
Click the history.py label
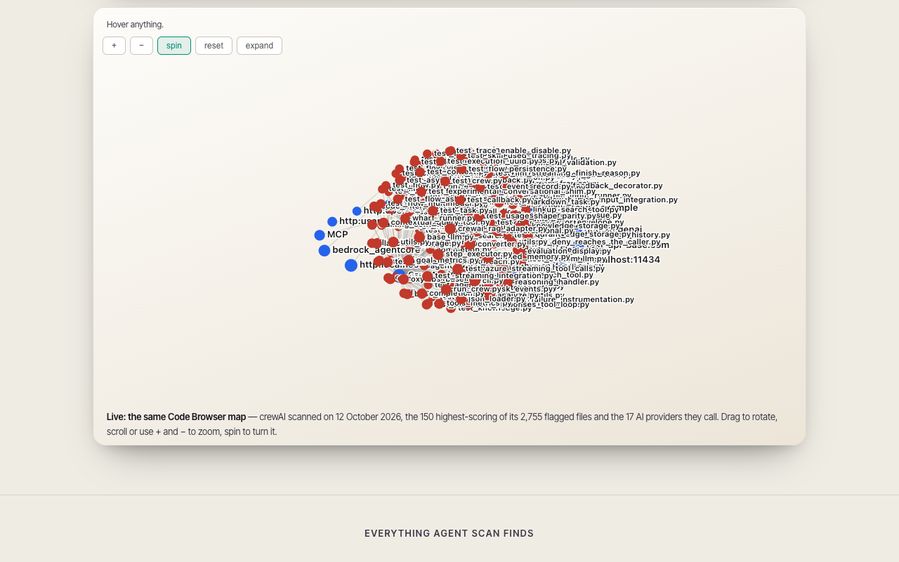click(651, 235)
